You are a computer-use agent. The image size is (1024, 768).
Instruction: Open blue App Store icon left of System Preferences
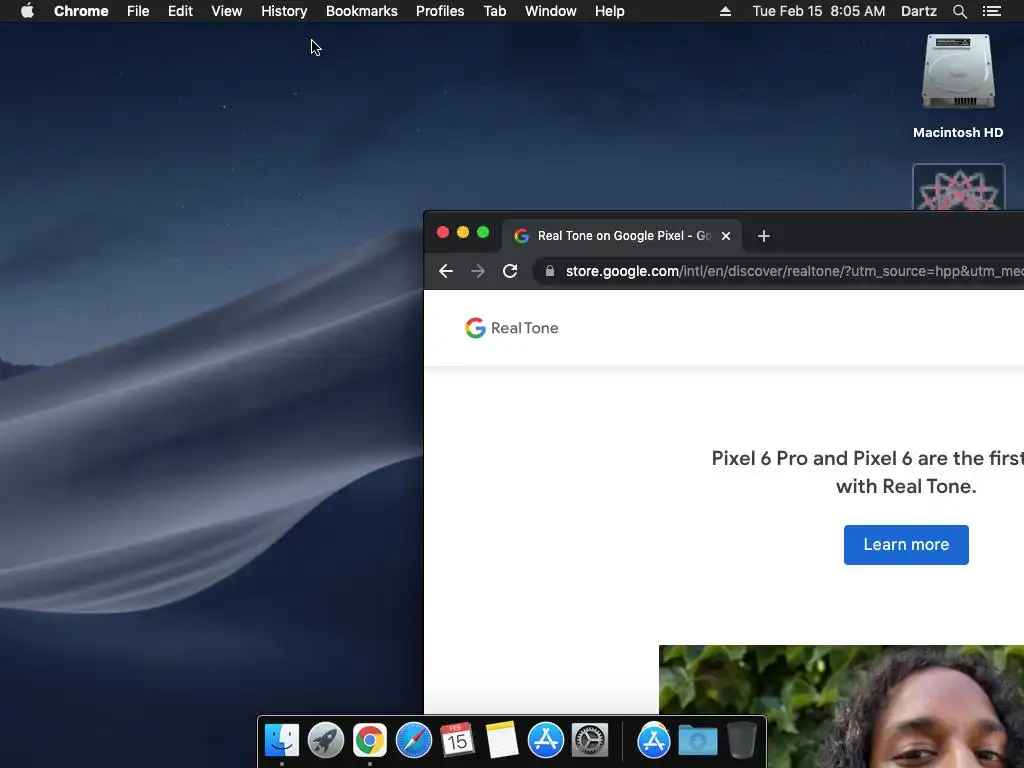pos(545,740)
